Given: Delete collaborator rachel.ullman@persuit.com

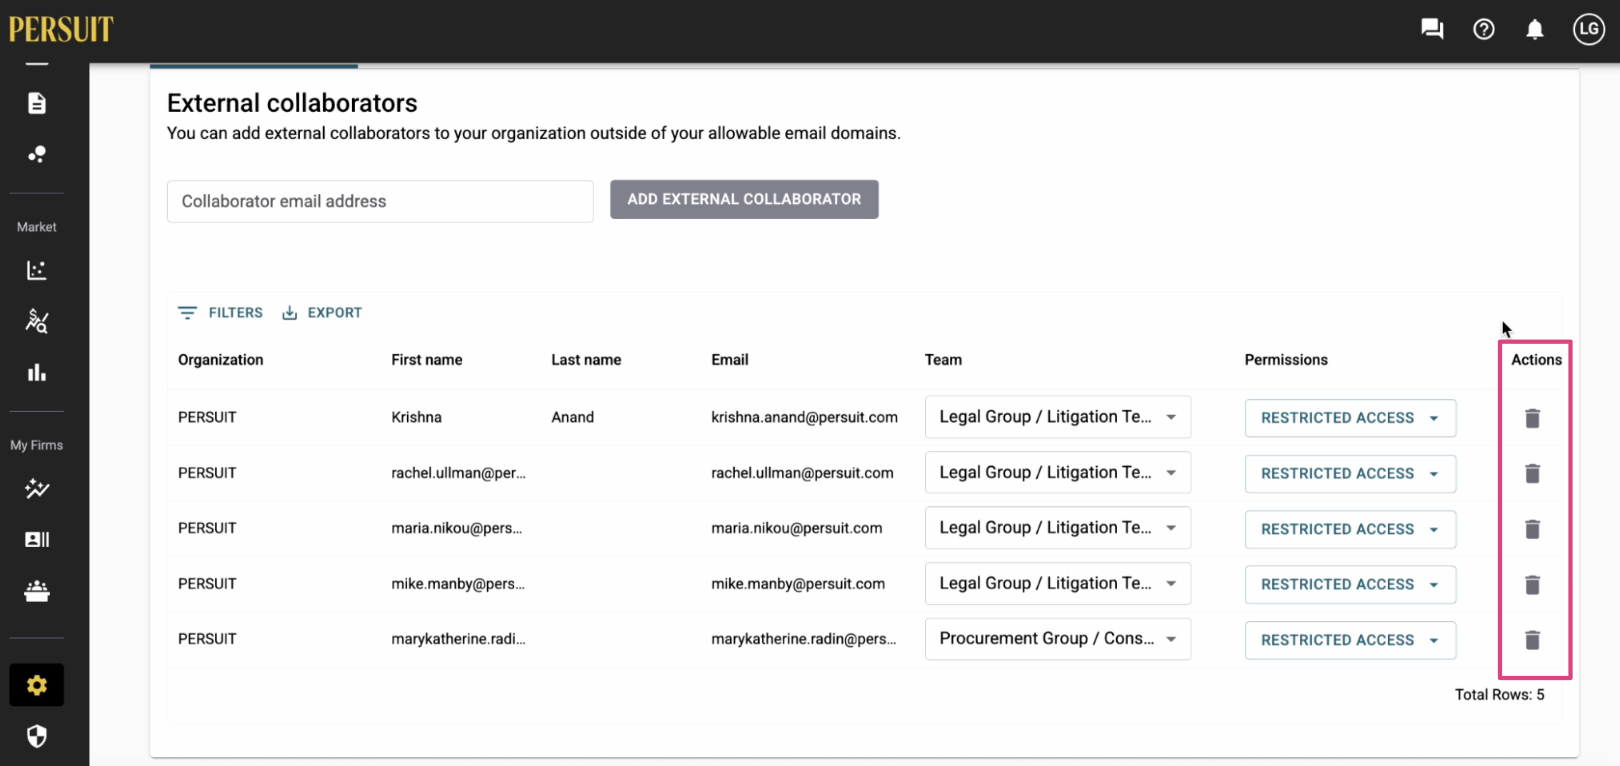Looking at the screenshot, I should [x=1532, y=473].
